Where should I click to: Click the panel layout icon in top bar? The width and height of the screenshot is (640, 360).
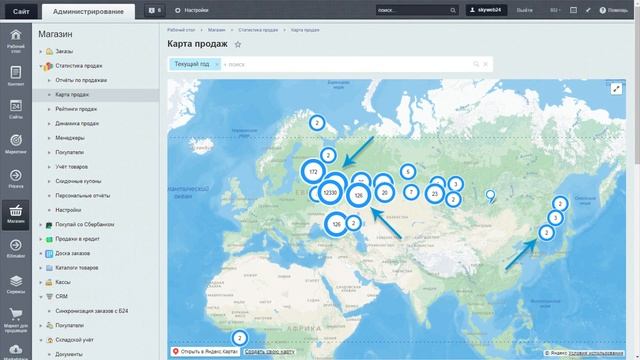573,10
